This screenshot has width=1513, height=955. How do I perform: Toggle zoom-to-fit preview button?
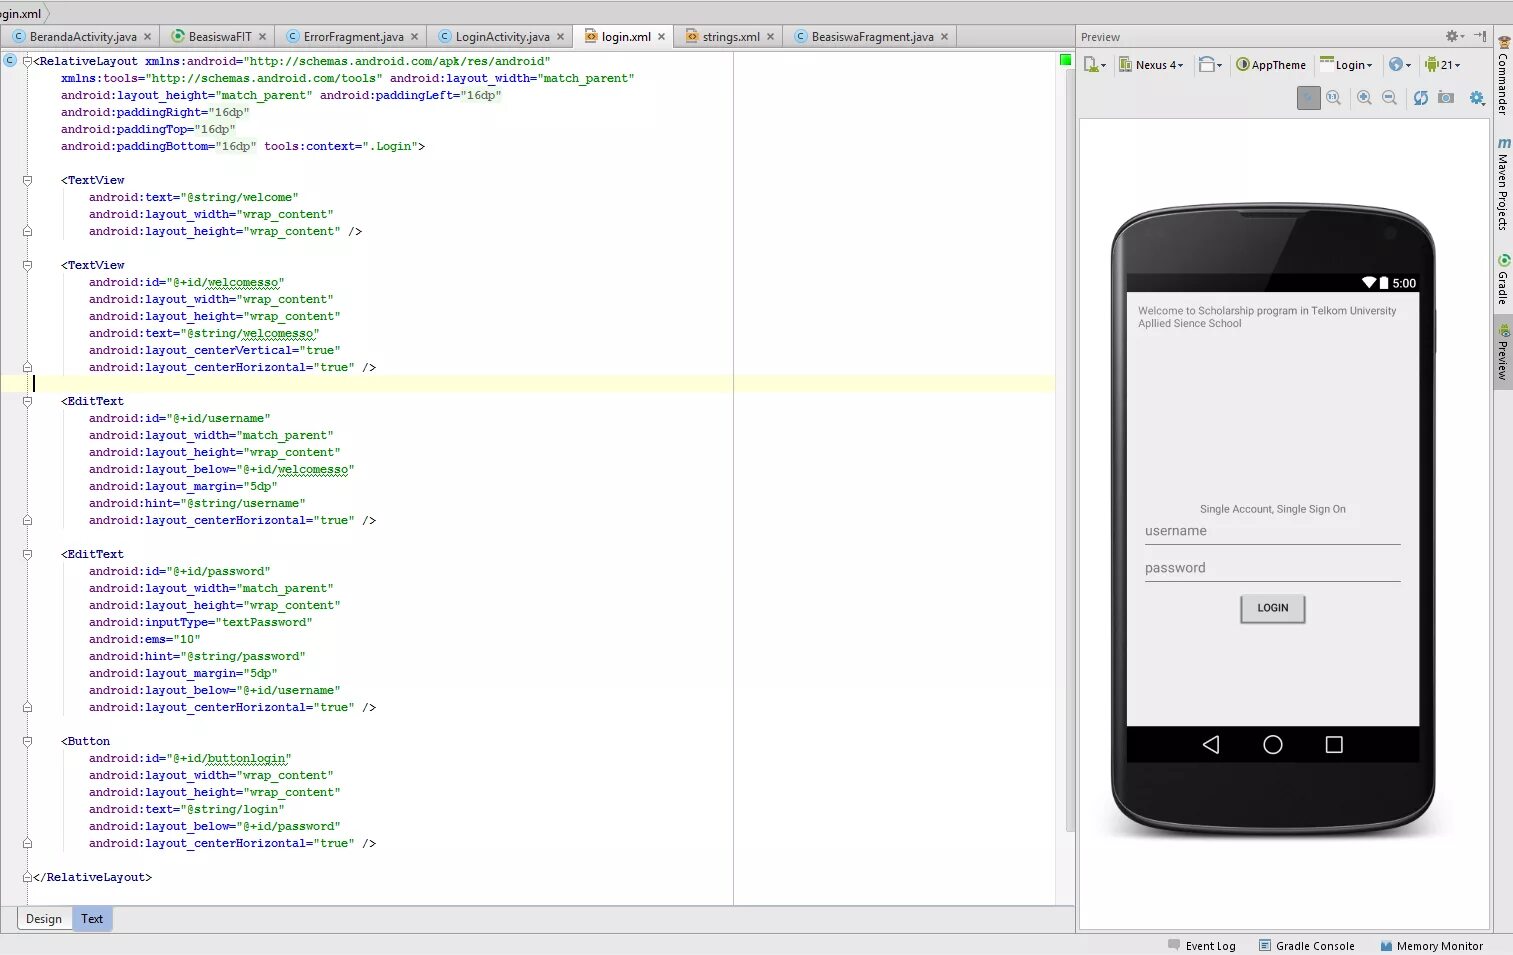click(1308, 98)
